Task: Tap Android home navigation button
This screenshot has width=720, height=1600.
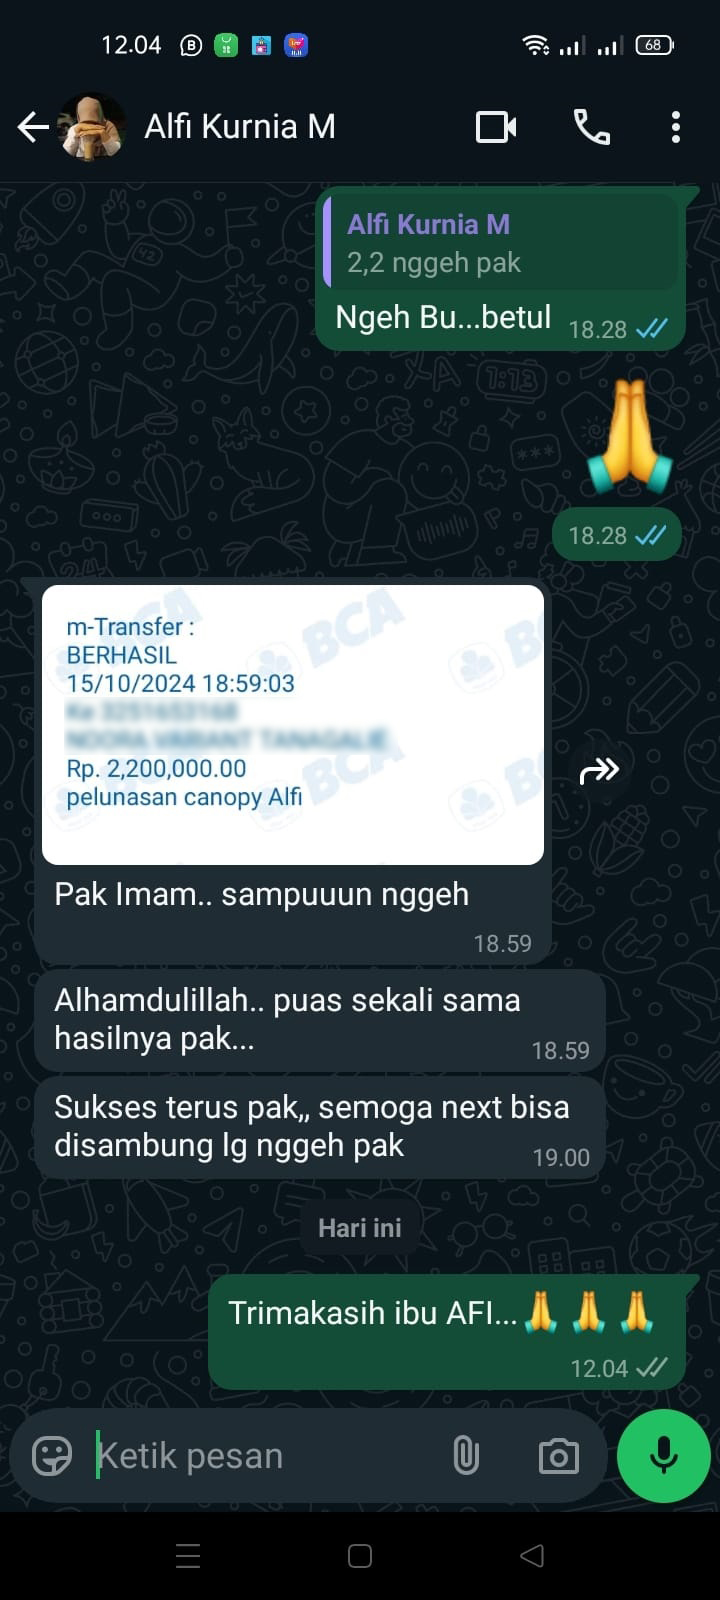Action: 360,1556
